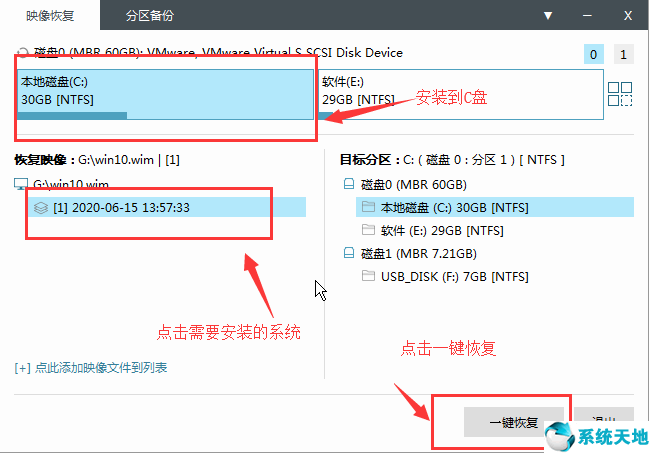The width and height of the screenshot is (649, 453).
Task: Open the 分区备份 tab
Action: 149,16
